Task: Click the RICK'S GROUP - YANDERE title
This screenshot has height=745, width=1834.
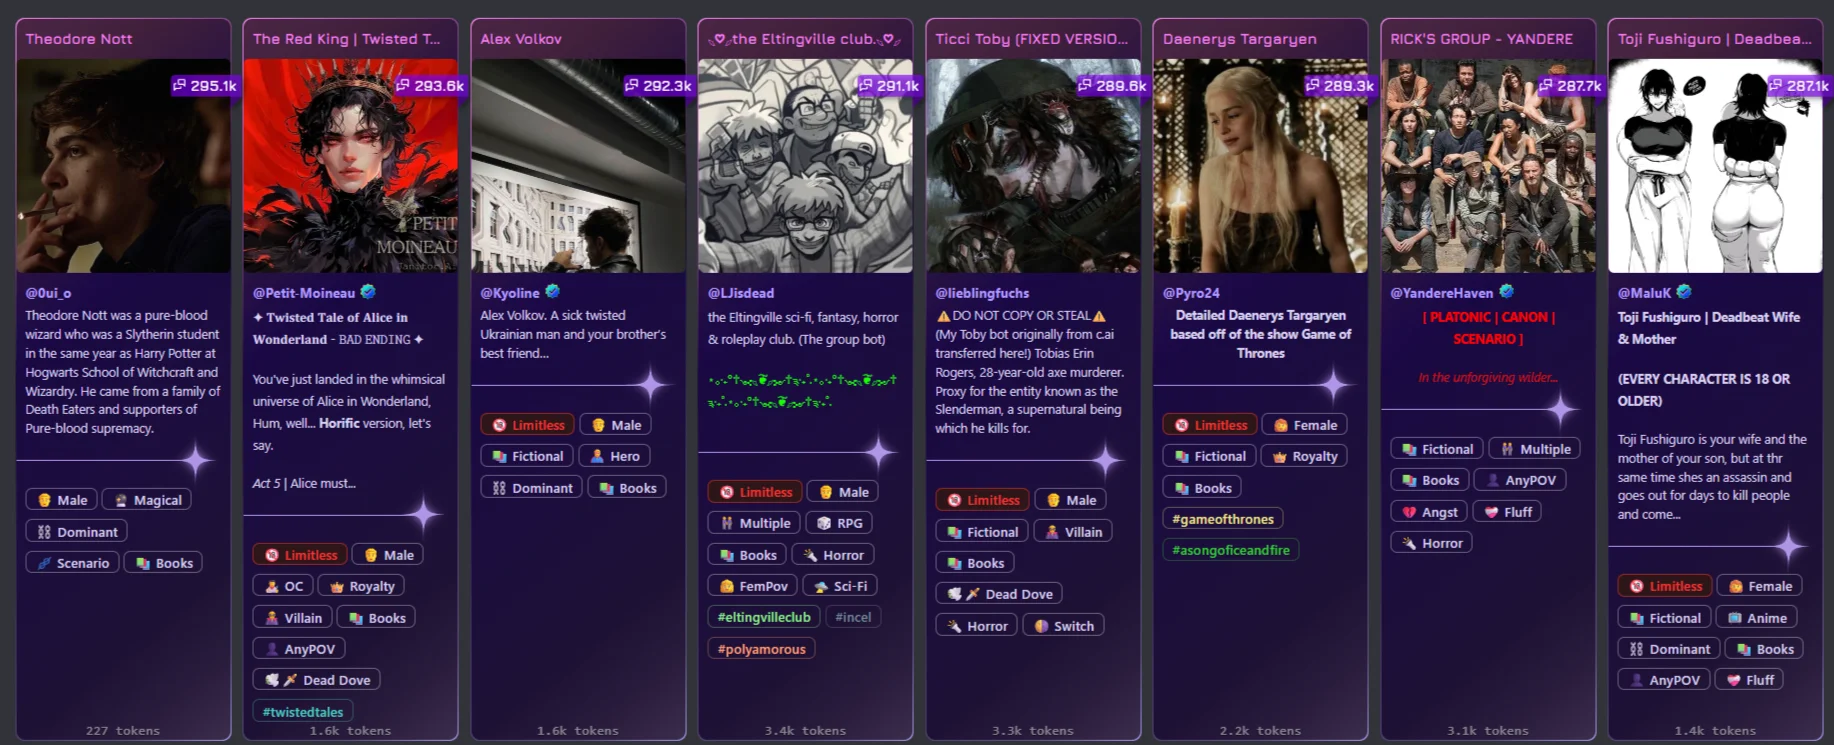Action: tap(1481, 39)
